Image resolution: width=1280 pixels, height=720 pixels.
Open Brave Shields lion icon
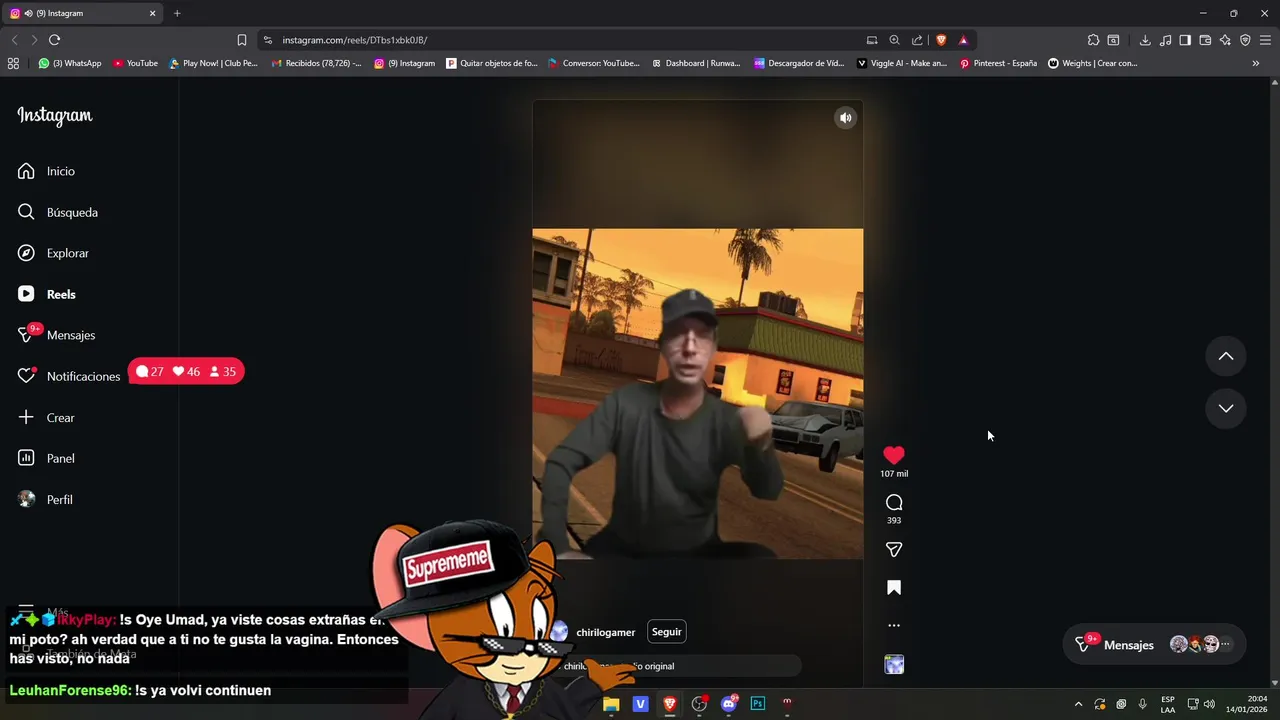tap(941, 40)
